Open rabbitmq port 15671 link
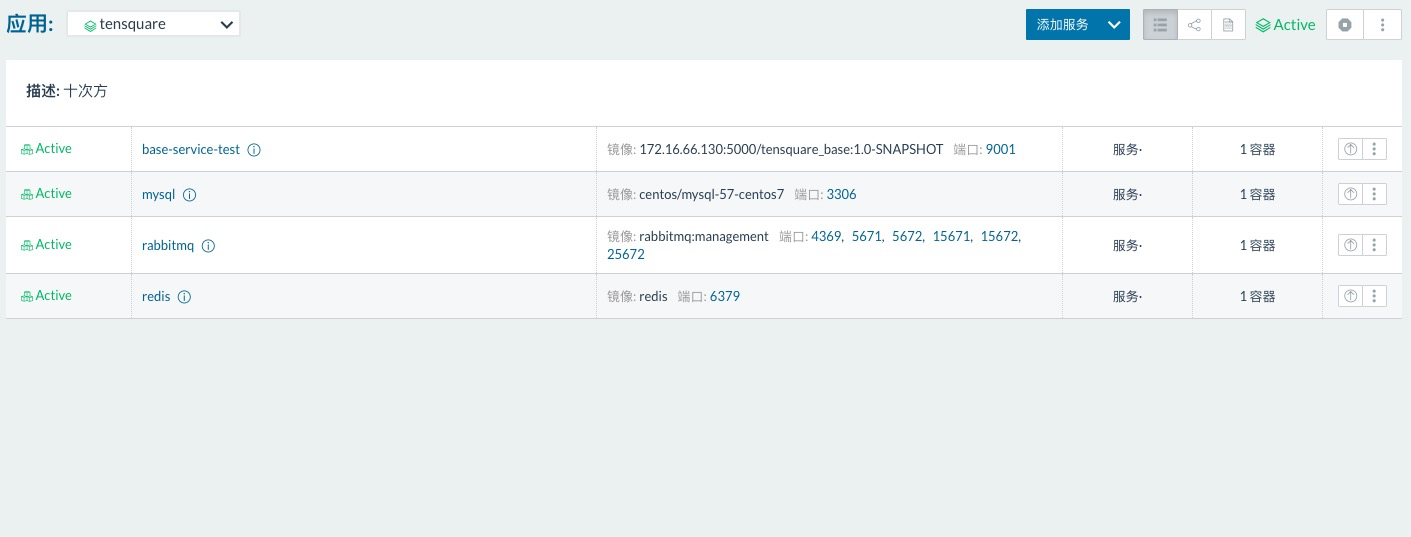The image size is (1411, 537). pos(951,236)
